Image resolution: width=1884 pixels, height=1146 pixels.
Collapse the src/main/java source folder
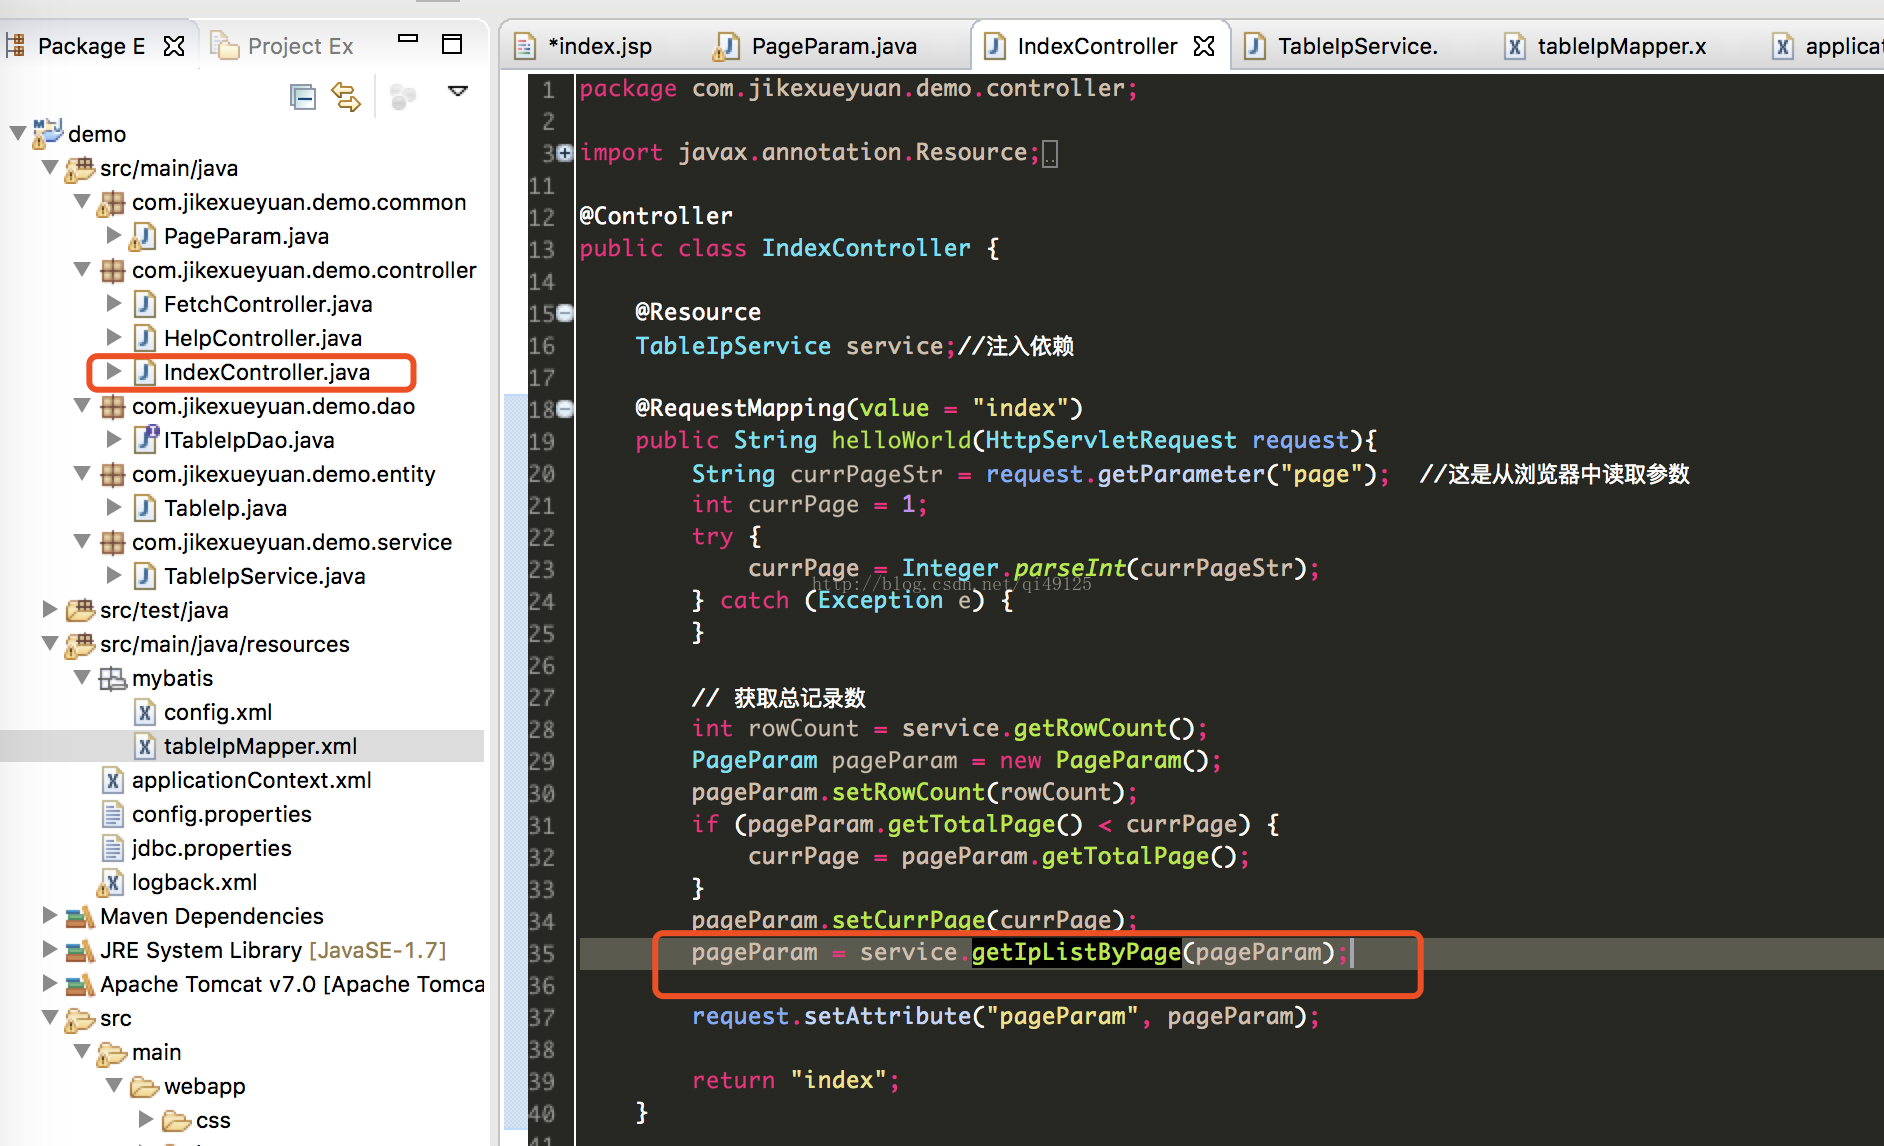coord(49,167)
